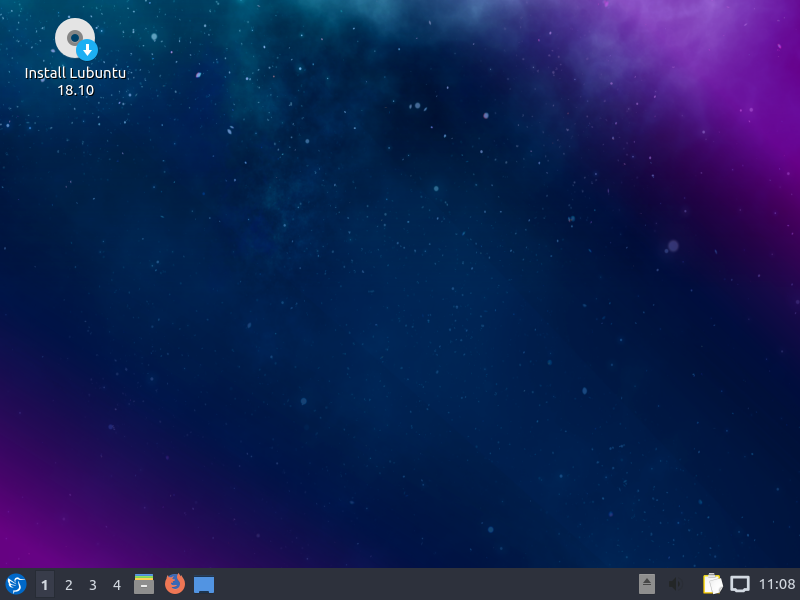
Task: Select the Install Lubuntu 18.10 disc icon
Action: [75, 39]
